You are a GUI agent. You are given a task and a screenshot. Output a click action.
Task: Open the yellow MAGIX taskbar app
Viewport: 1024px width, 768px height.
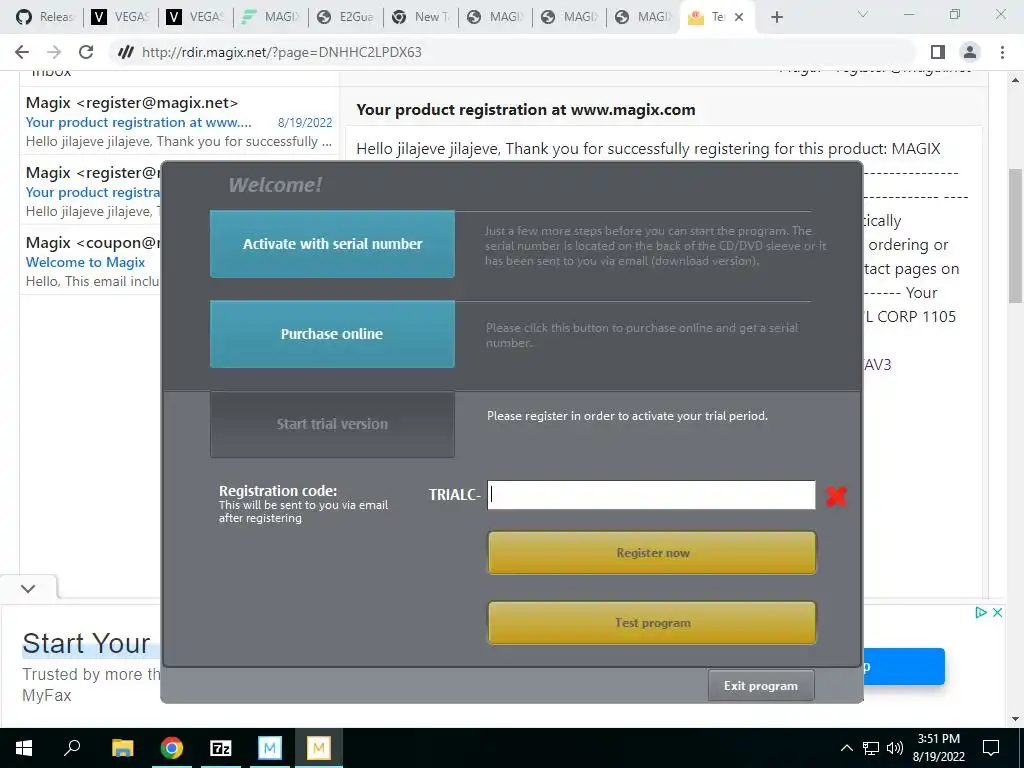tap(319, 748)
